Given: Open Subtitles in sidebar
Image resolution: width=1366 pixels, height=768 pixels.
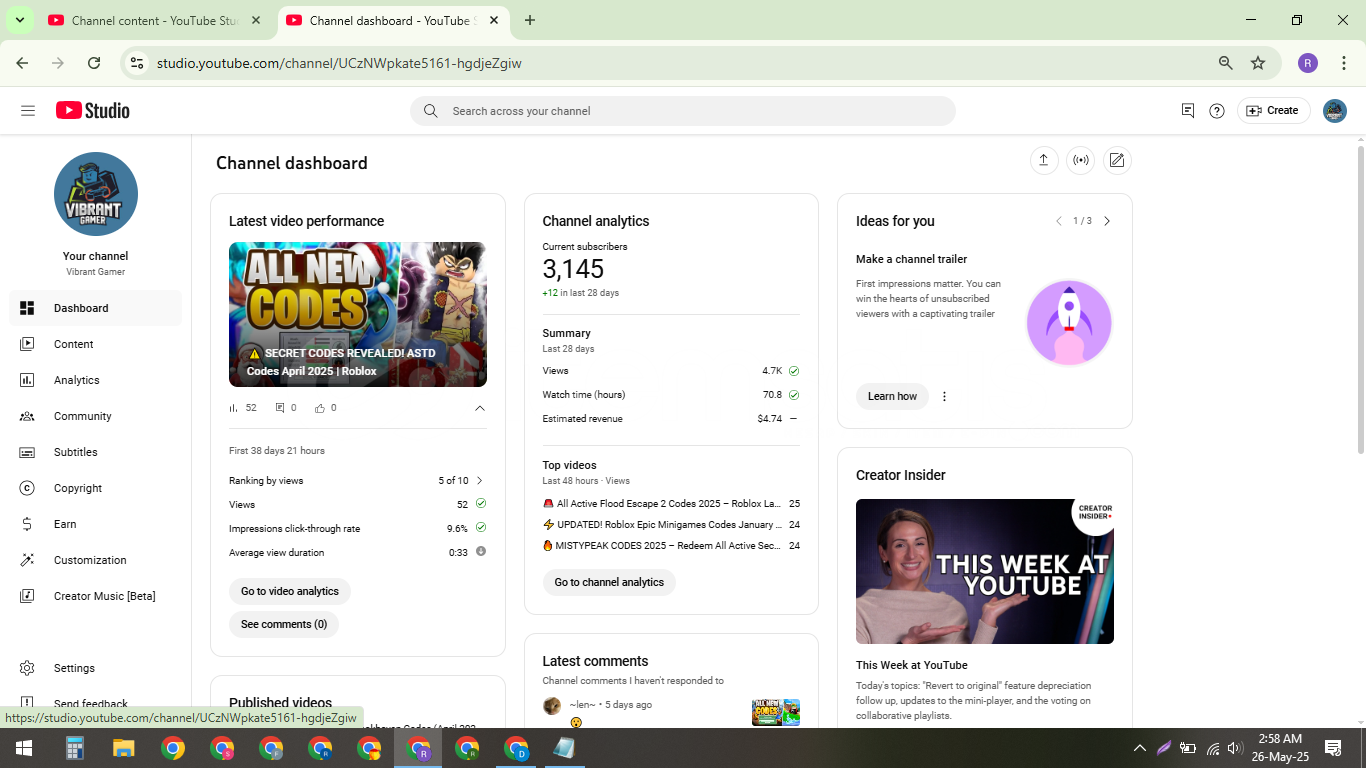Looking at the screenshot, I should click(96, 452).
